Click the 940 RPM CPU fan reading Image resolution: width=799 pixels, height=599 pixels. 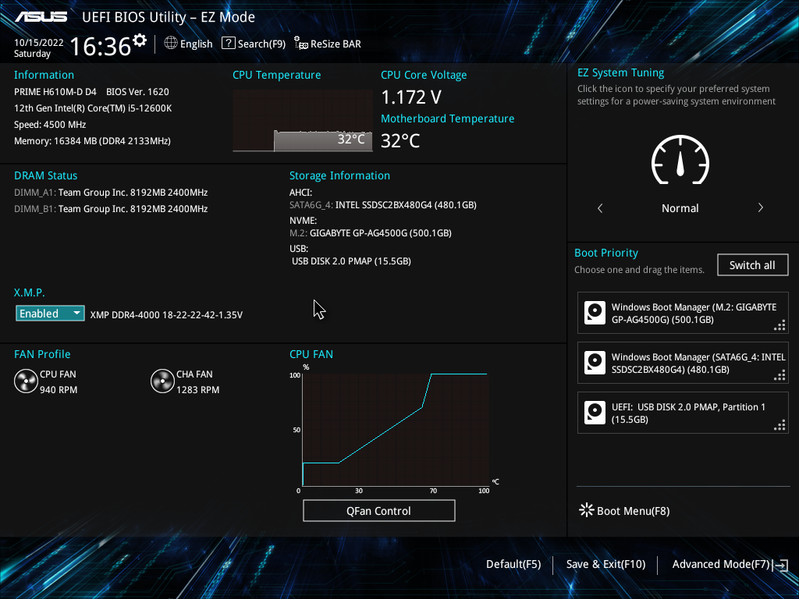pos(59,390)
